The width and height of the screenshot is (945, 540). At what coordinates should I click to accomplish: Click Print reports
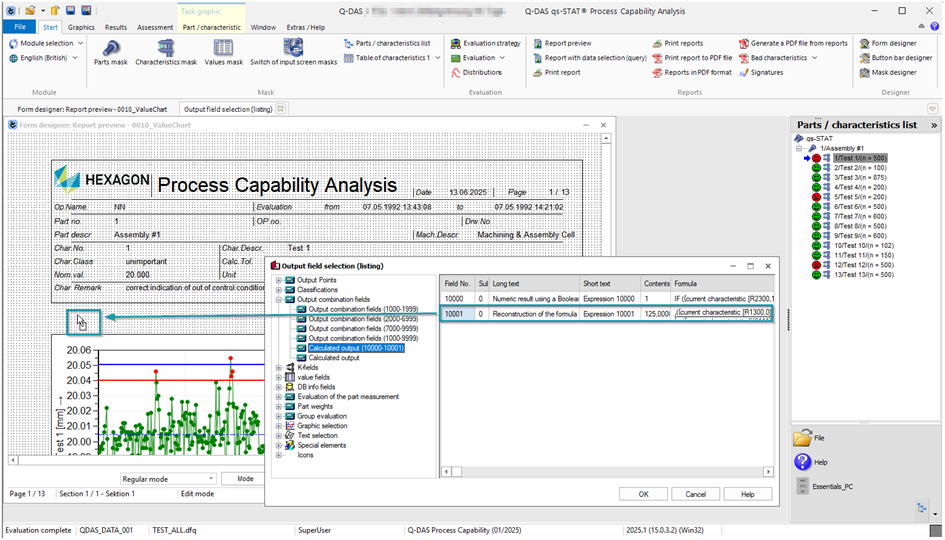677,43
